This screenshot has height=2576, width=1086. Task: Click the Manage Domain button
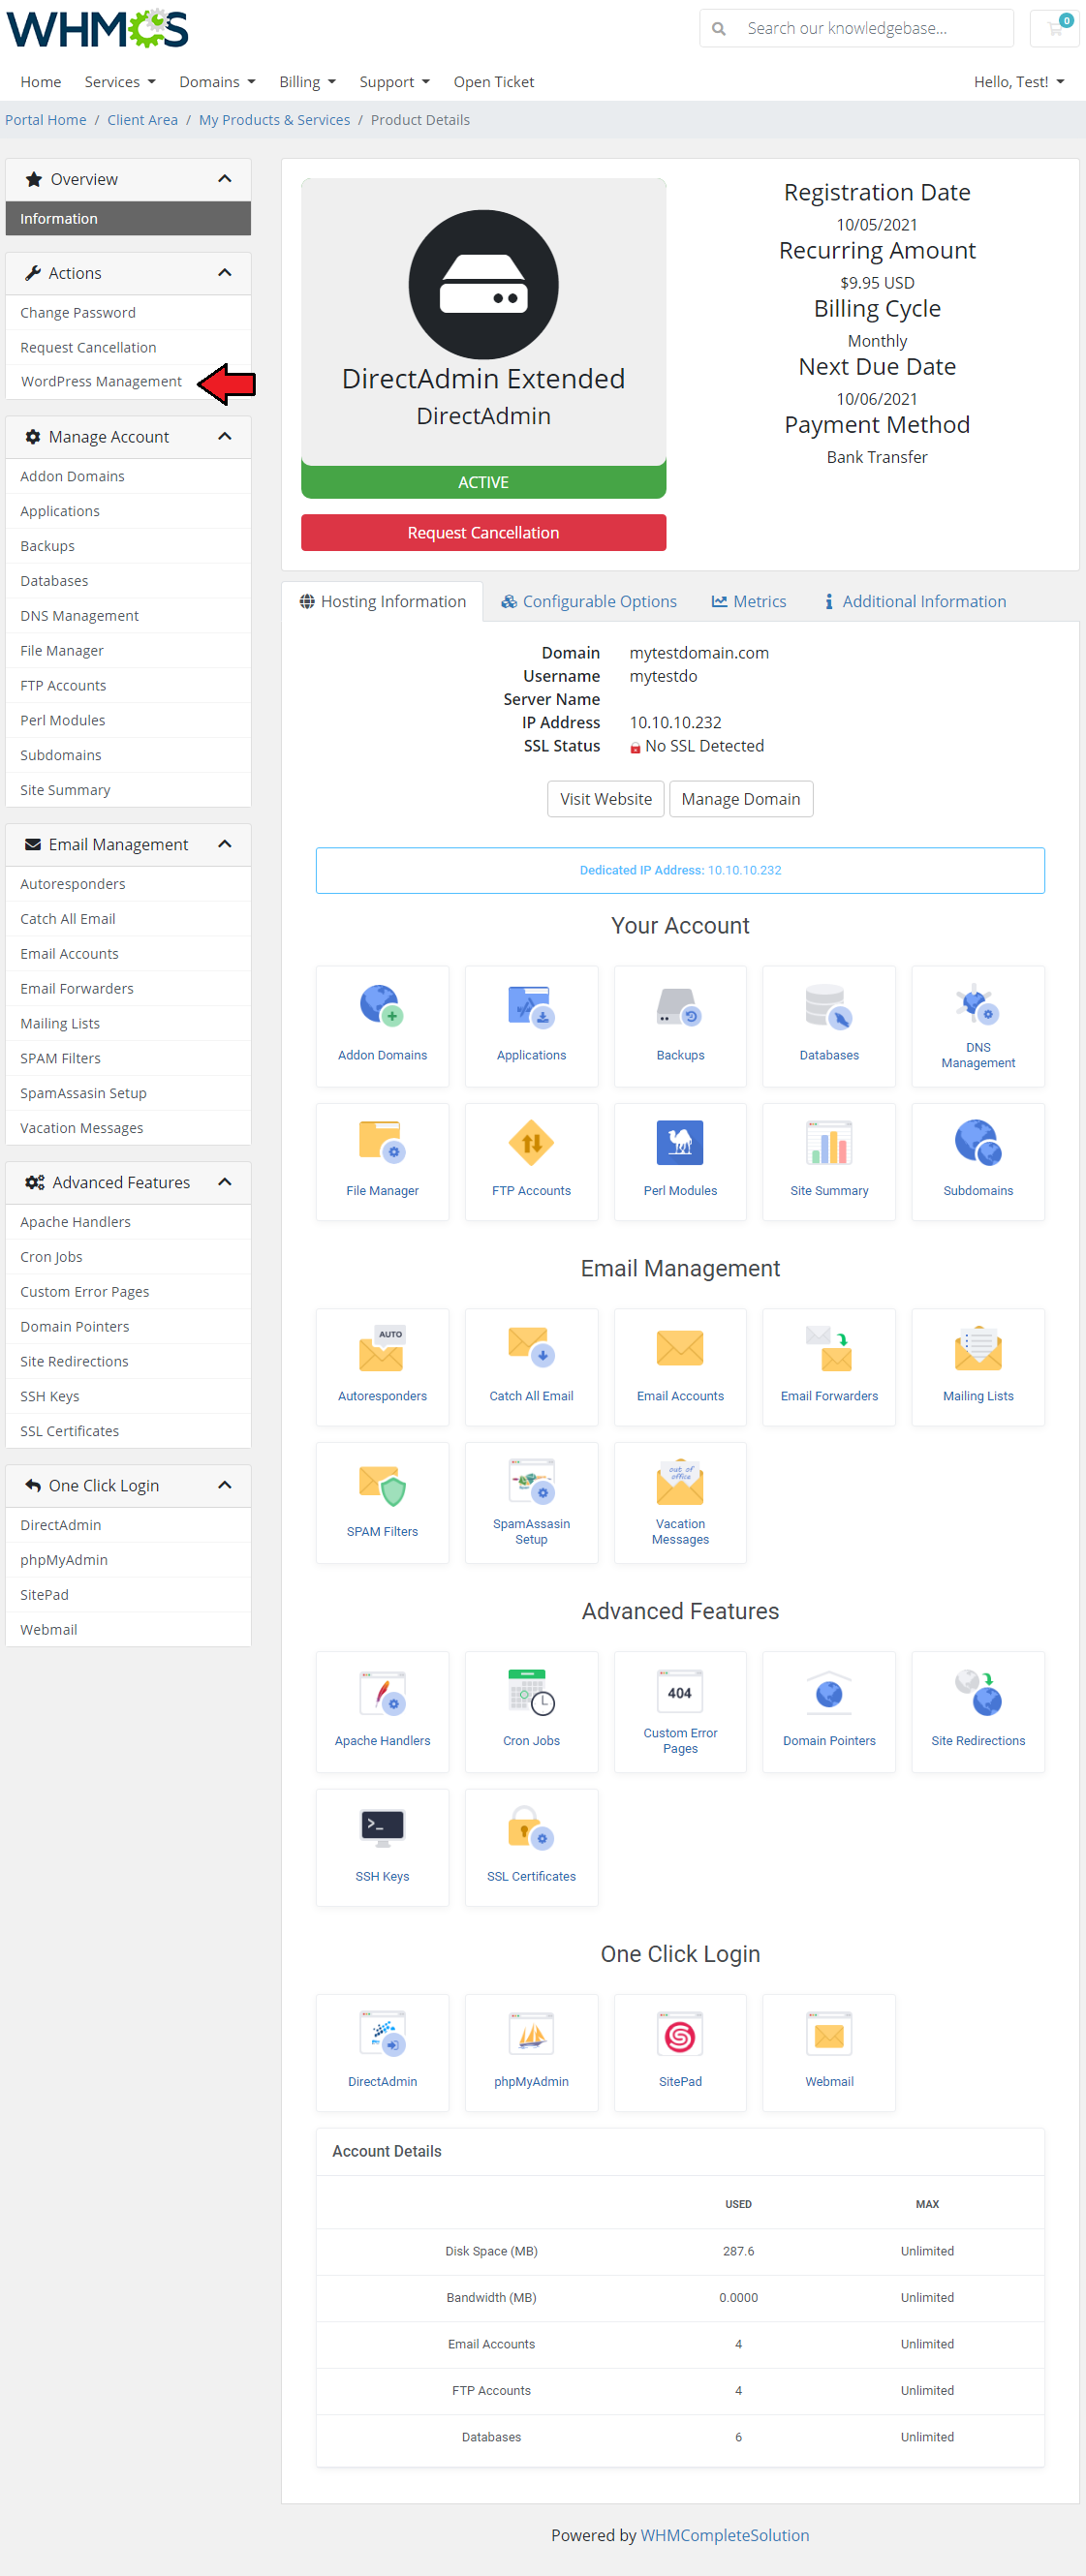(741, 799)
